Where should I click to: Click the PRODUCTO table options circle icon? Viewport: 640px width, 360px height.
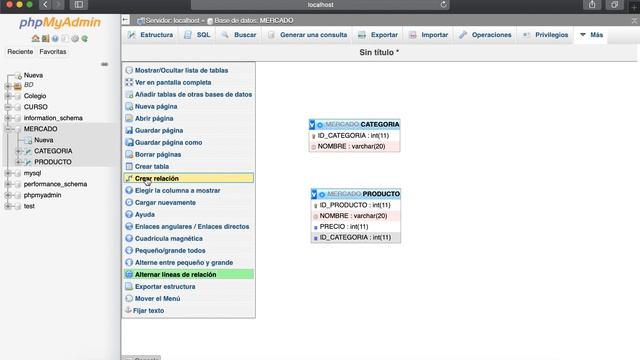tap(322, 195)
